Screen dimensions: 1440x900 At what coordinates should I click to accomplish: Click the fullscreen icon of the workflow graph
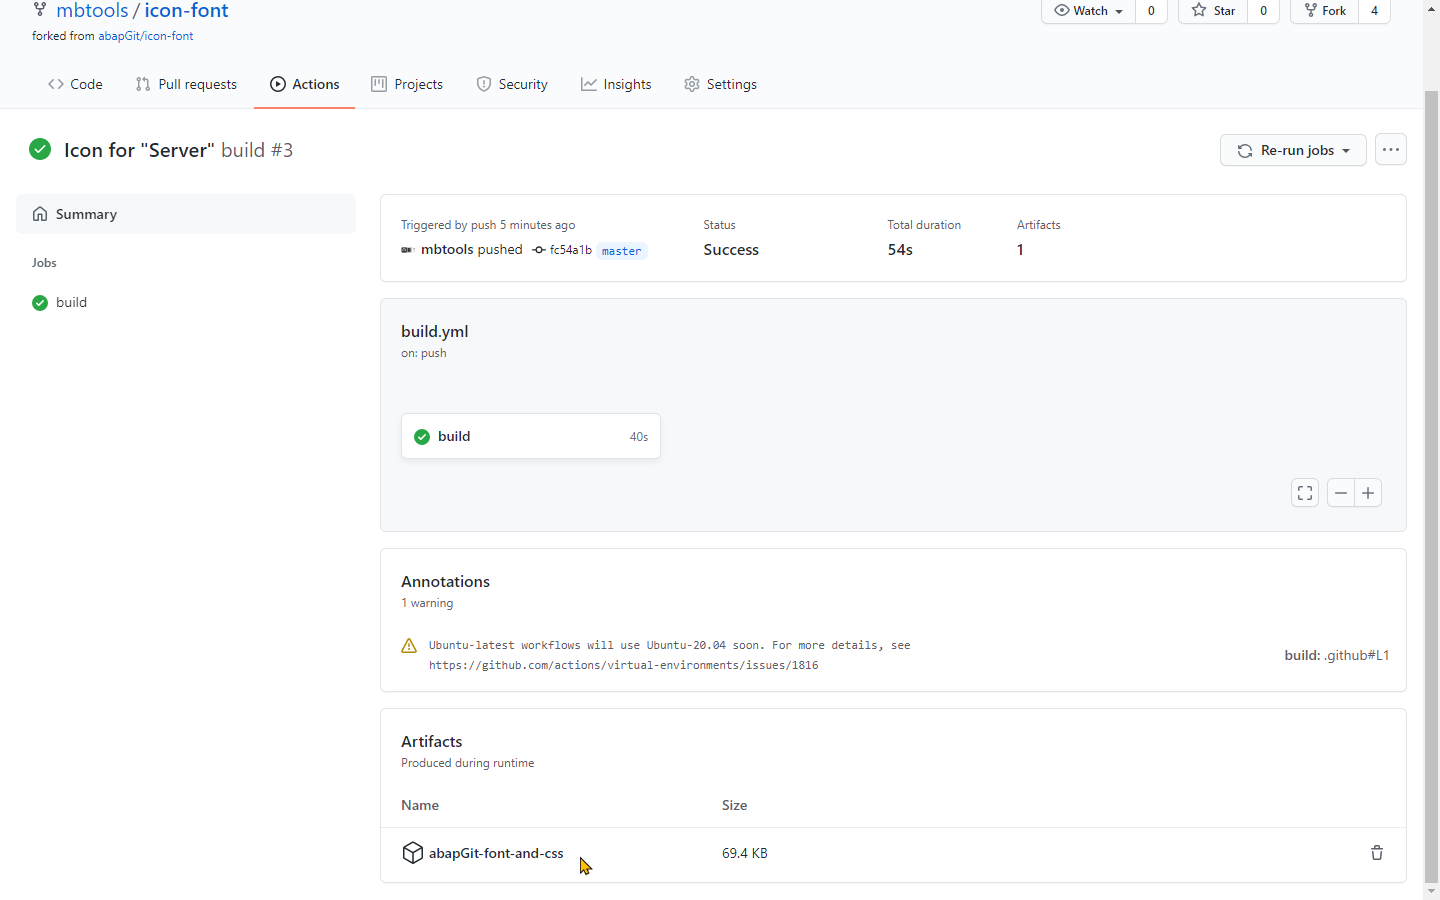(1305, 493)
